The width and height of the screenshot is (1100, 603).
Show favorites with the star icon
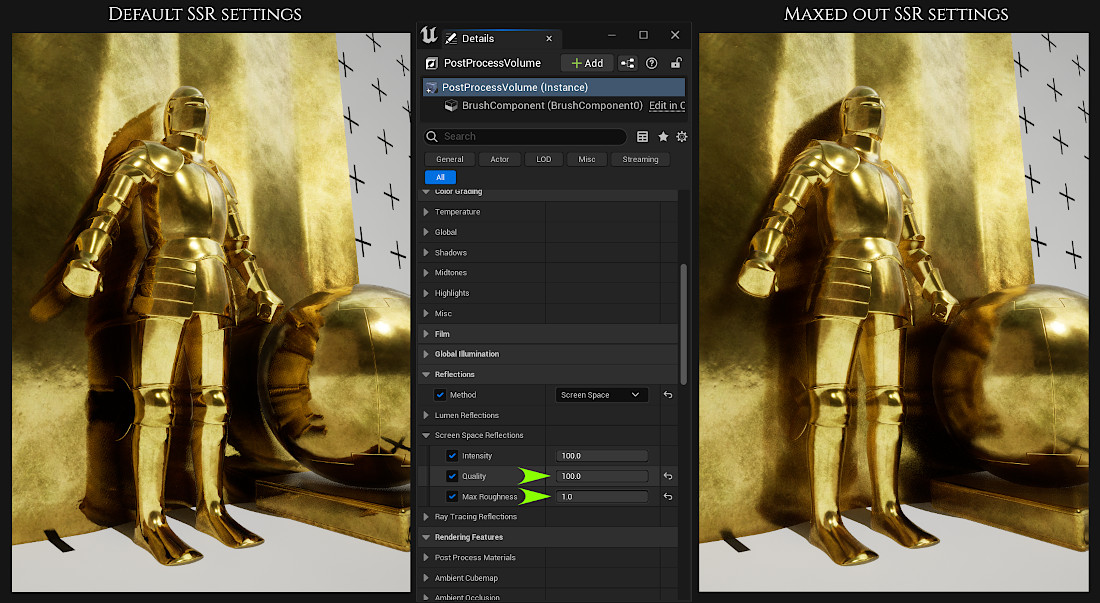coord(662,137)
